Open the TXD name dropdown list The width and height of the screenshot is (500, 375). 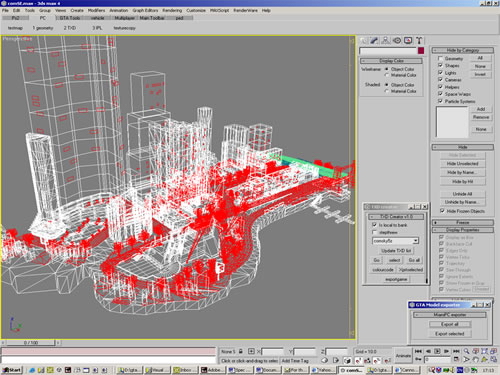416,241
